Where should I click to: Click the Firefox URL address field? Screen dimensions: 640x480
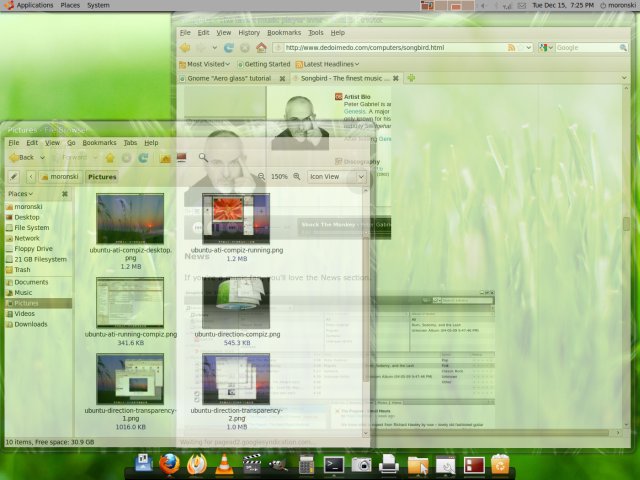[390, 47]
